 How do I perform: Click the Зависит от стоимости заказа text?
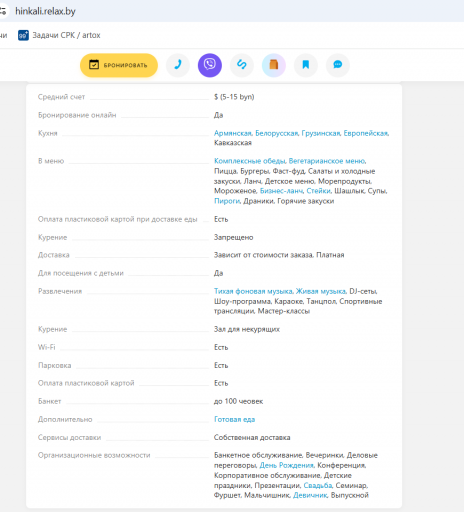coord(263,255)
